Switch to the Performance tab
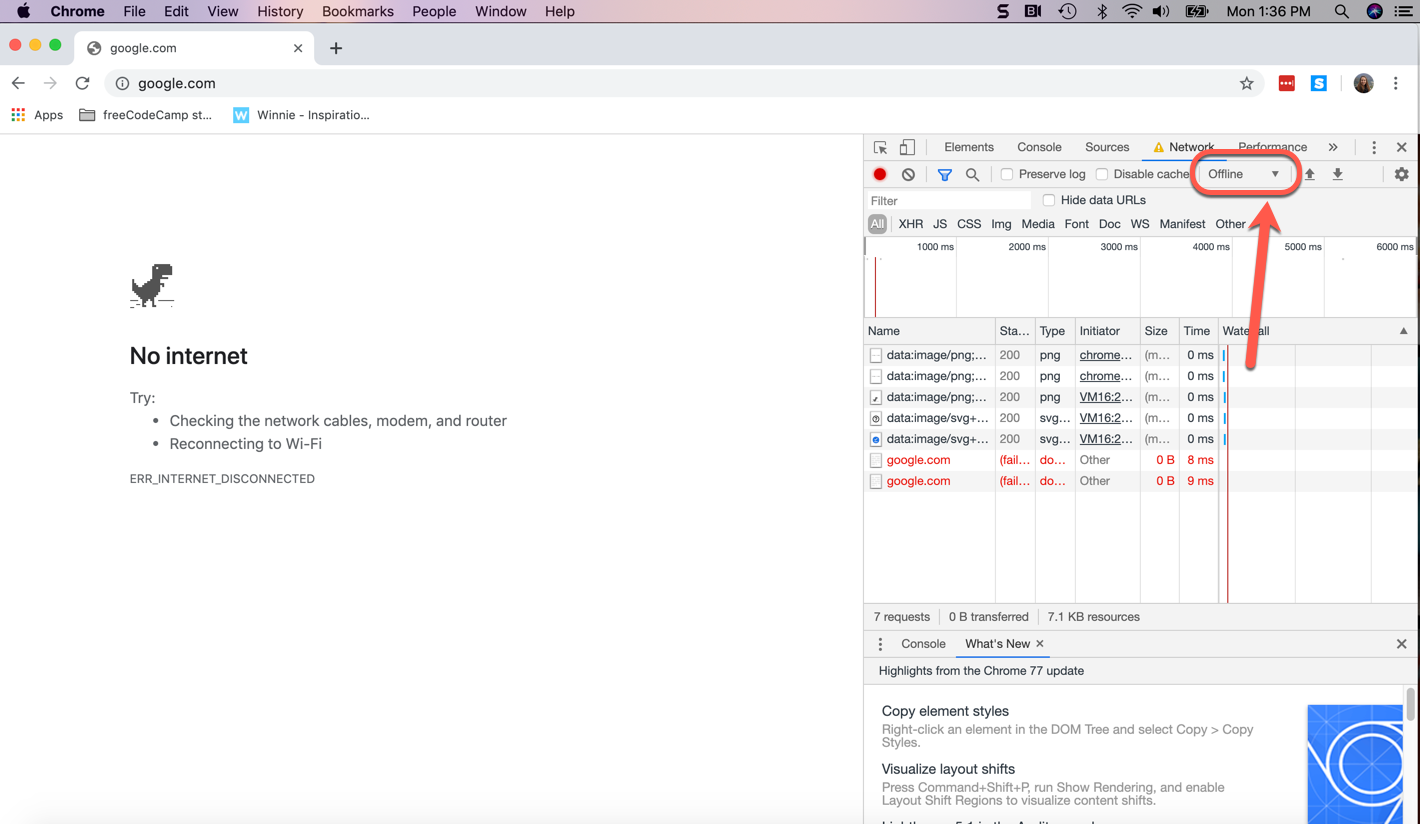The width and height of the screenshot is (1420, 824). [x=1272, y=147]
